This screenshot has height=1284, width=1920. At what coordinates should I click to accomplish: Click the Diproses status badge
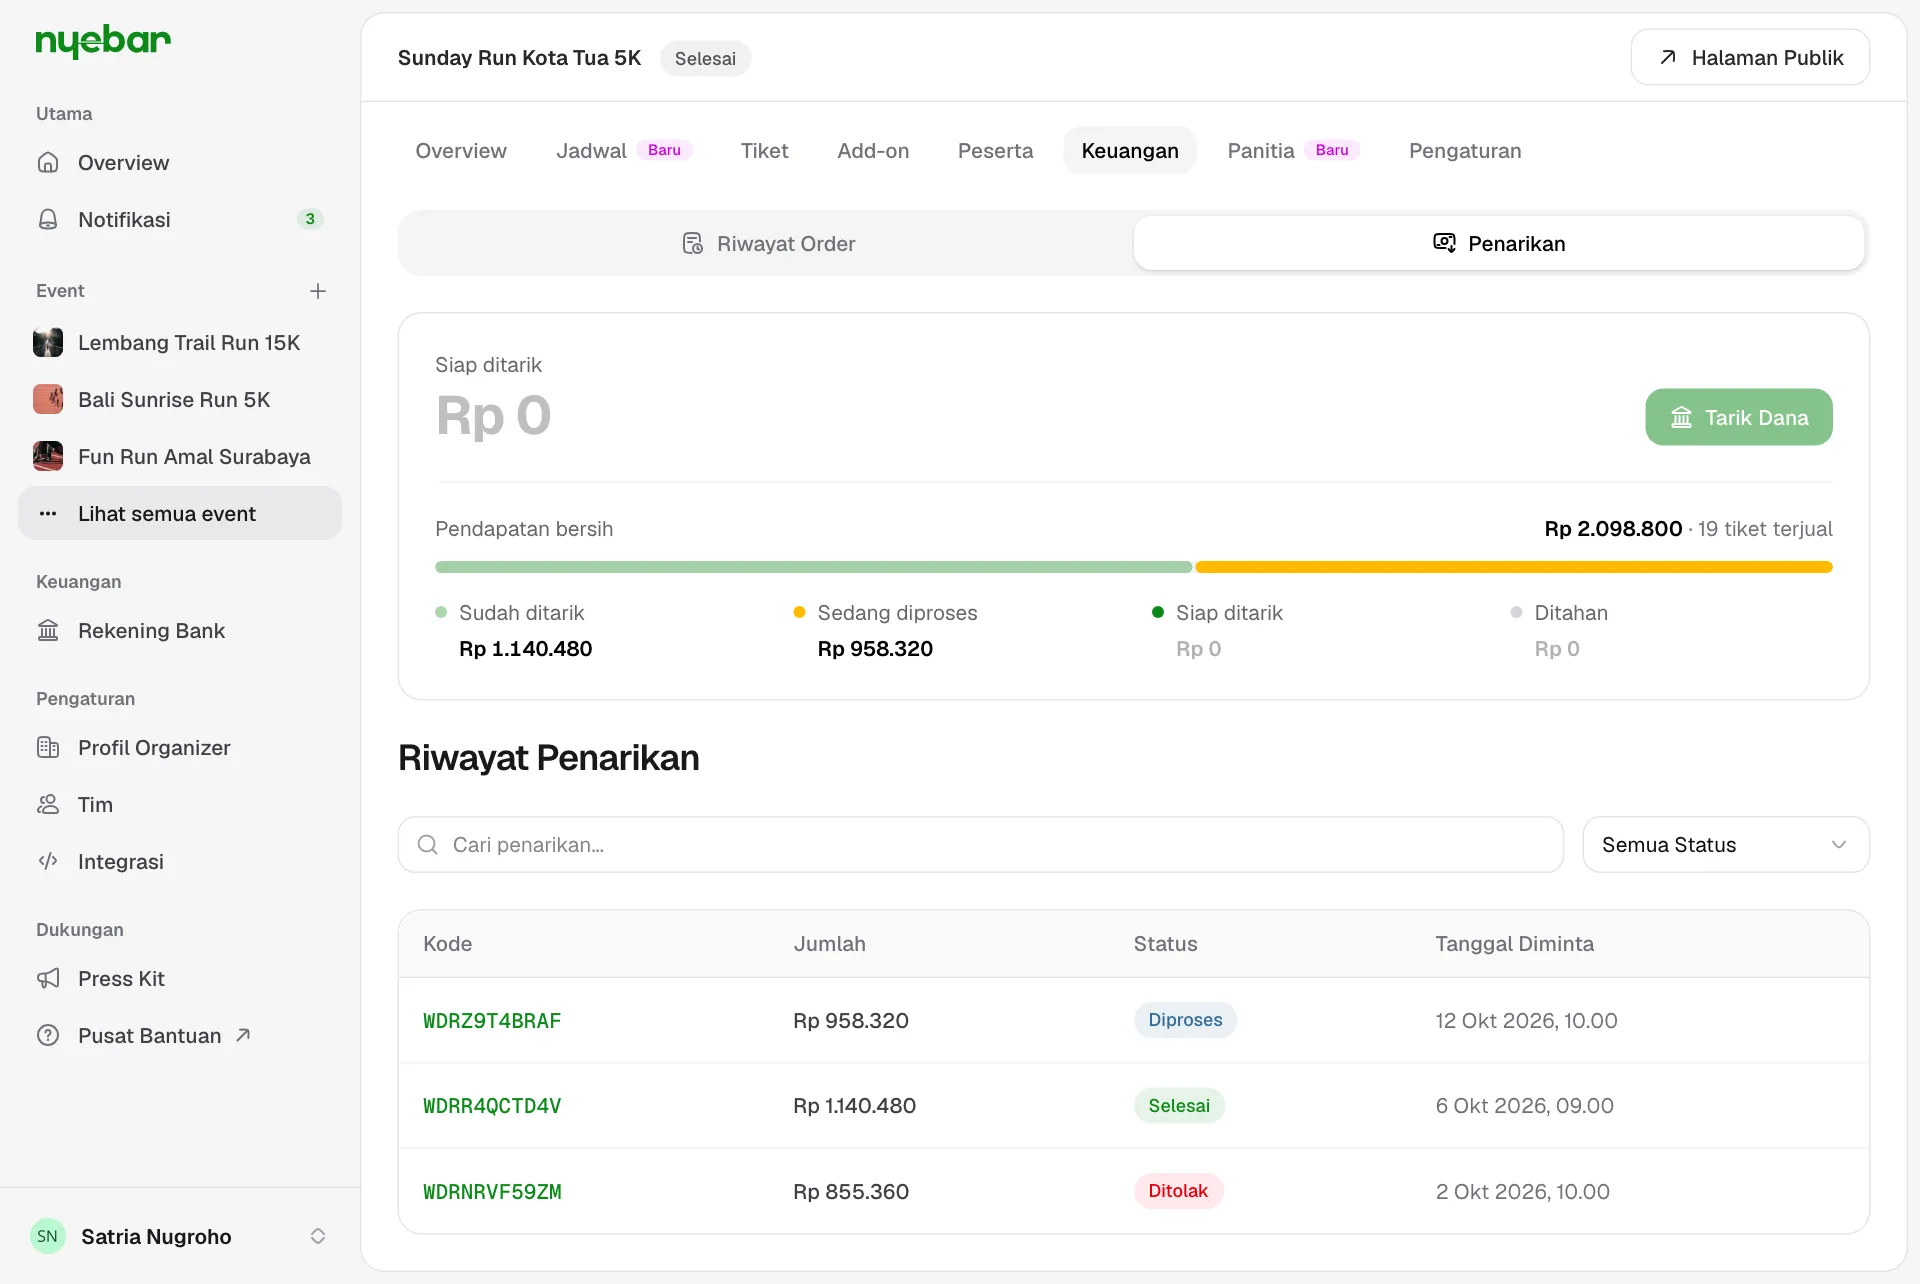(1185, 1020)
